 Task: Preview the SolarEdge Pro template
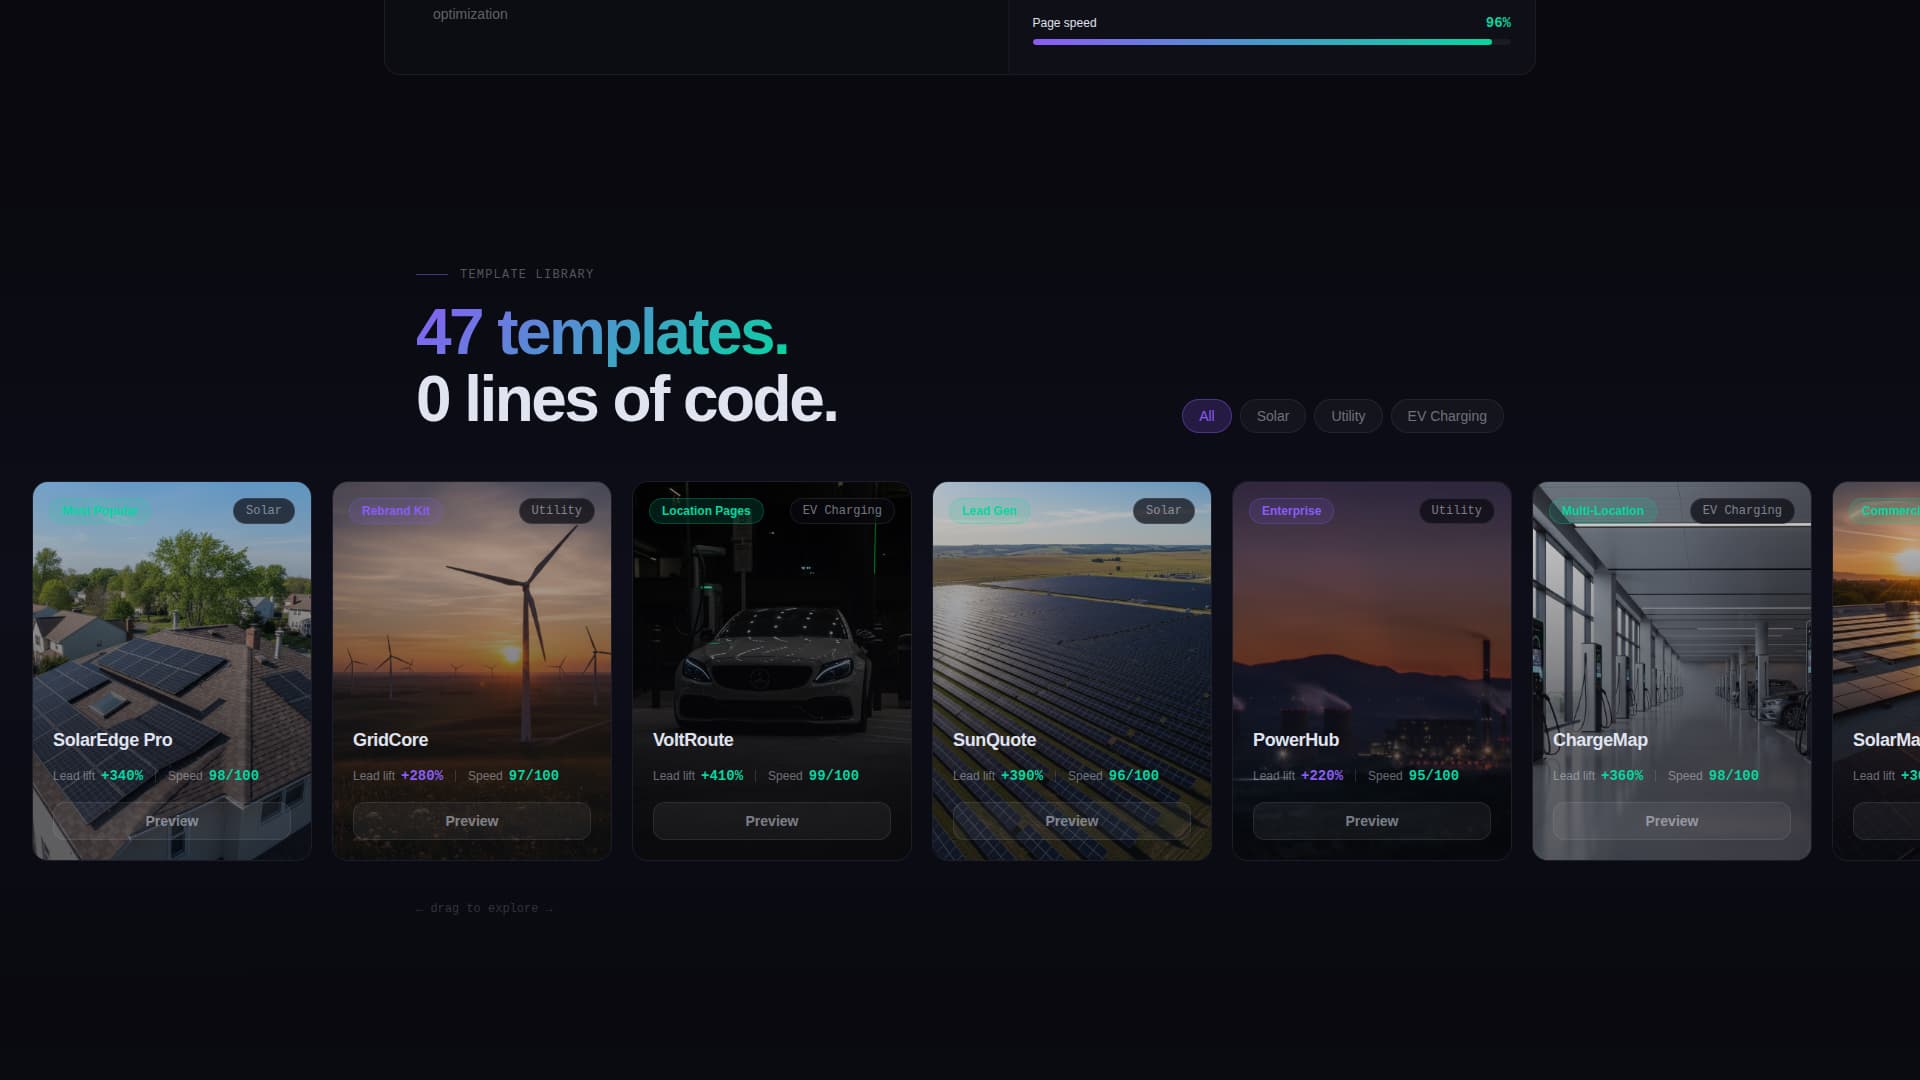[171, 820]
